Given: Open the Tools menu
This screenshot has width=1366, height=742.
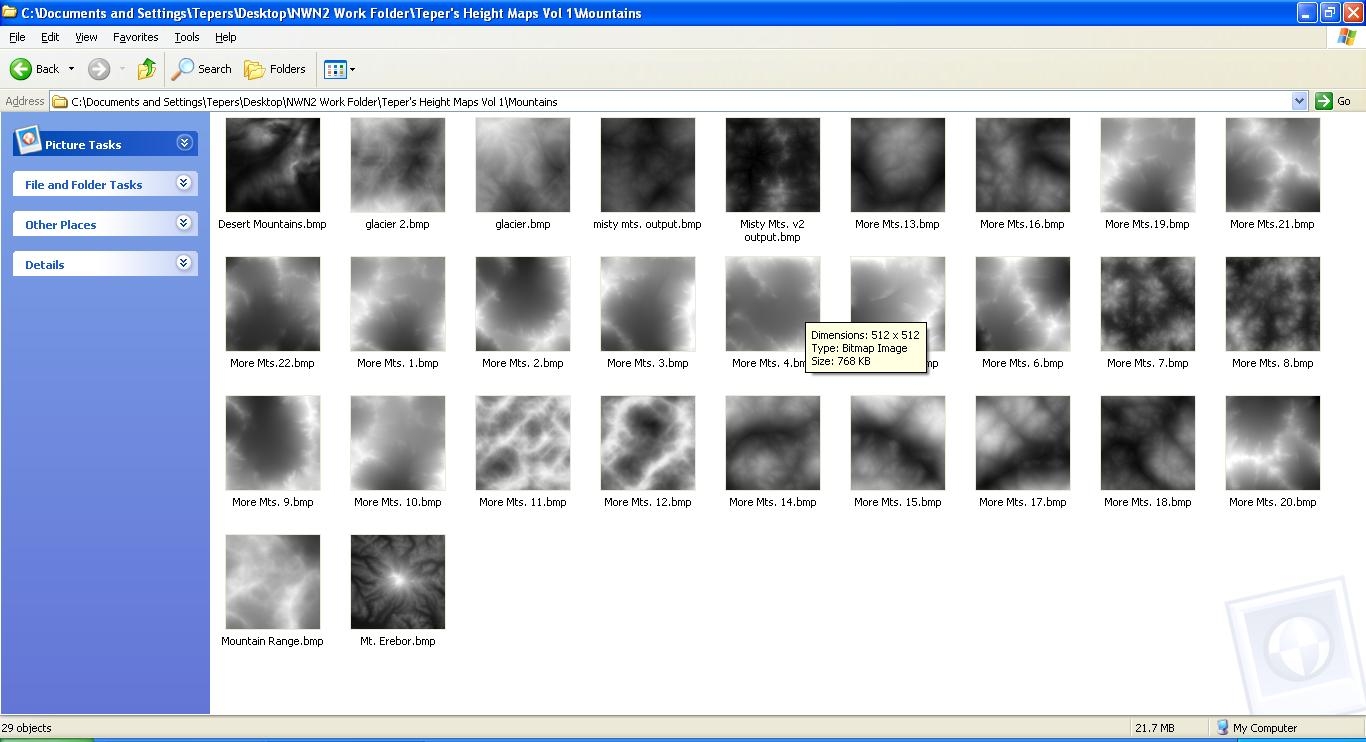Looking at the screenshot, I should [187, 37].
